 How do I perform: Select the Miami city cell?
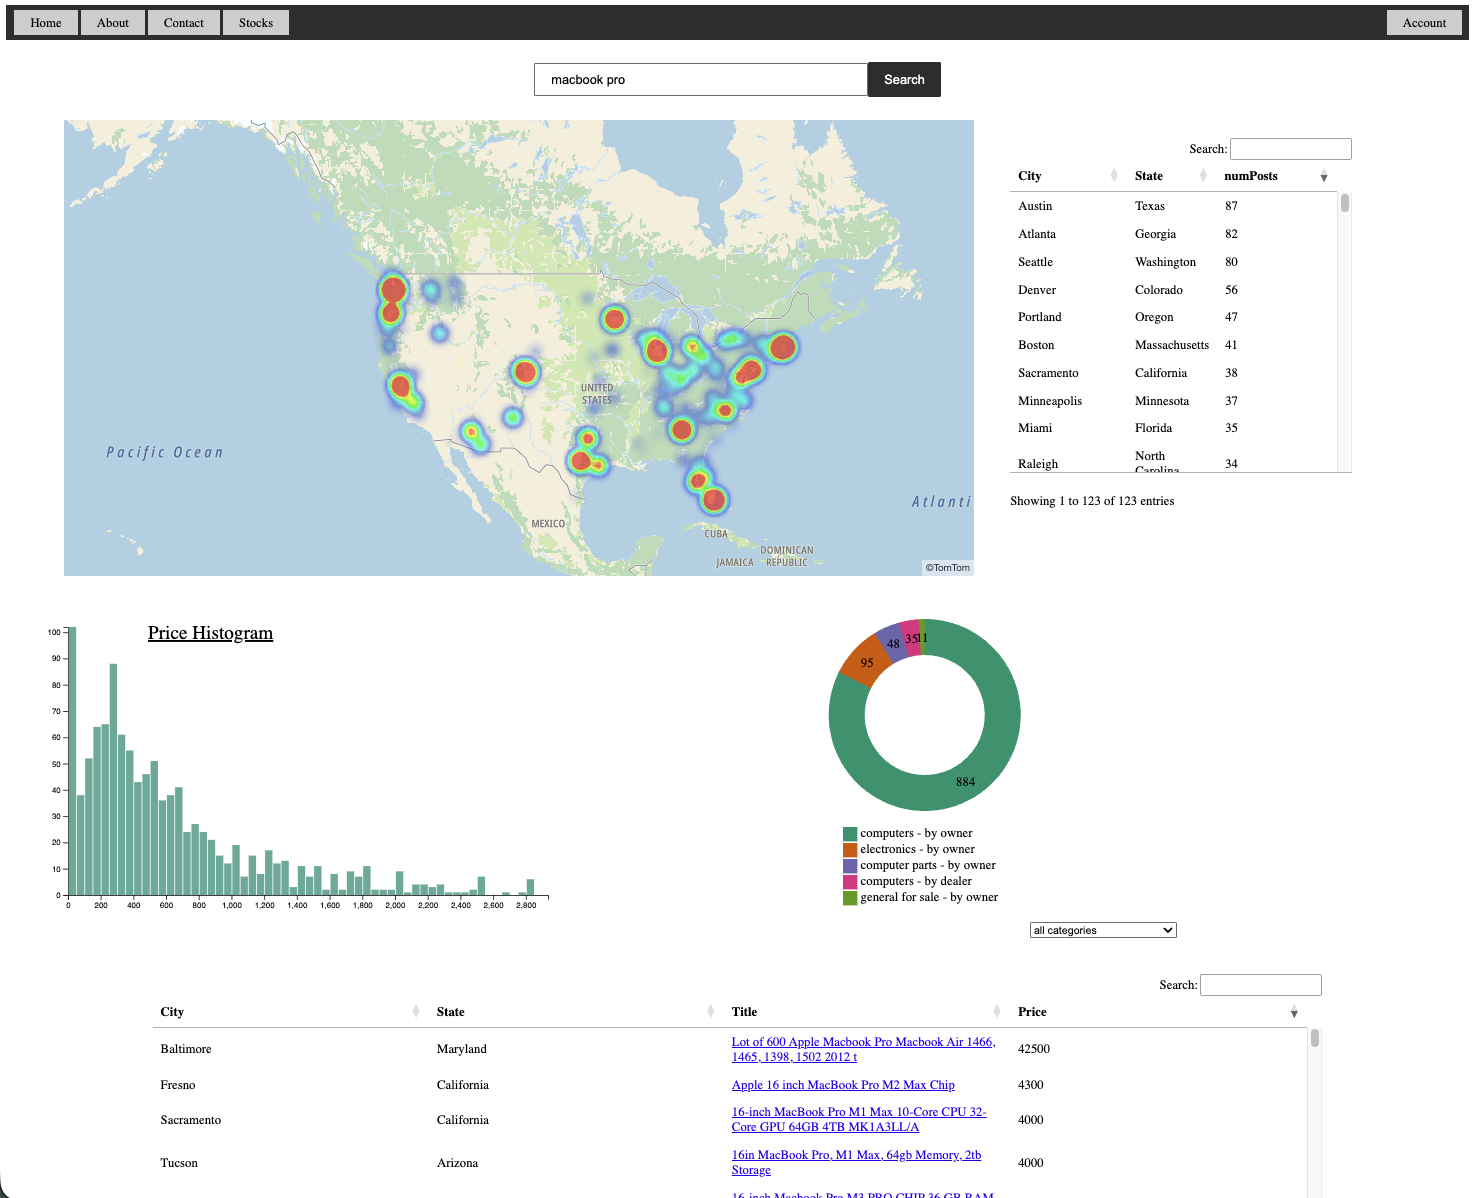[x=1035, y=428]
